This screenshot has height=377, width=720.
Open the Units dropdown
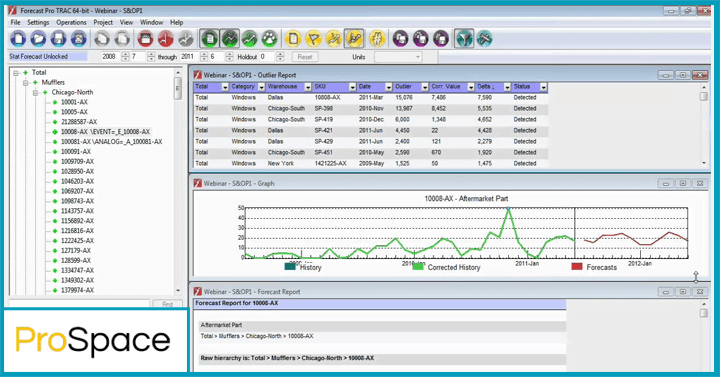[398, 57]
